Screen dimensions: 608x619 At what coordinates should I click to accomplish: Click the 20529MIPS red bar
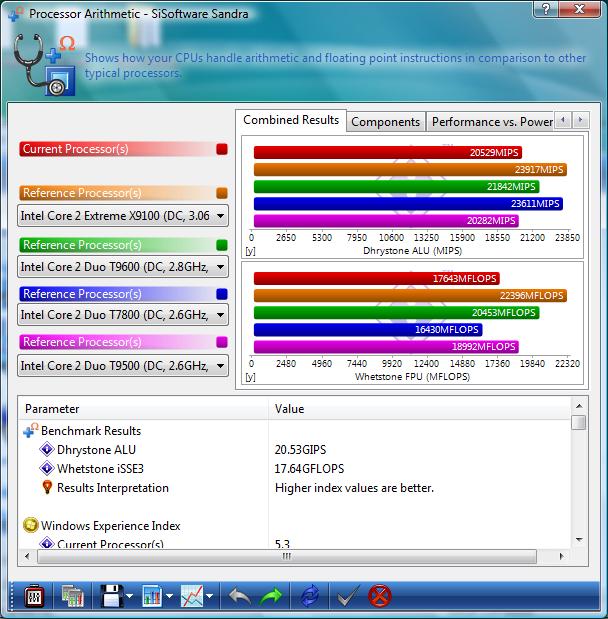(388, 152)
